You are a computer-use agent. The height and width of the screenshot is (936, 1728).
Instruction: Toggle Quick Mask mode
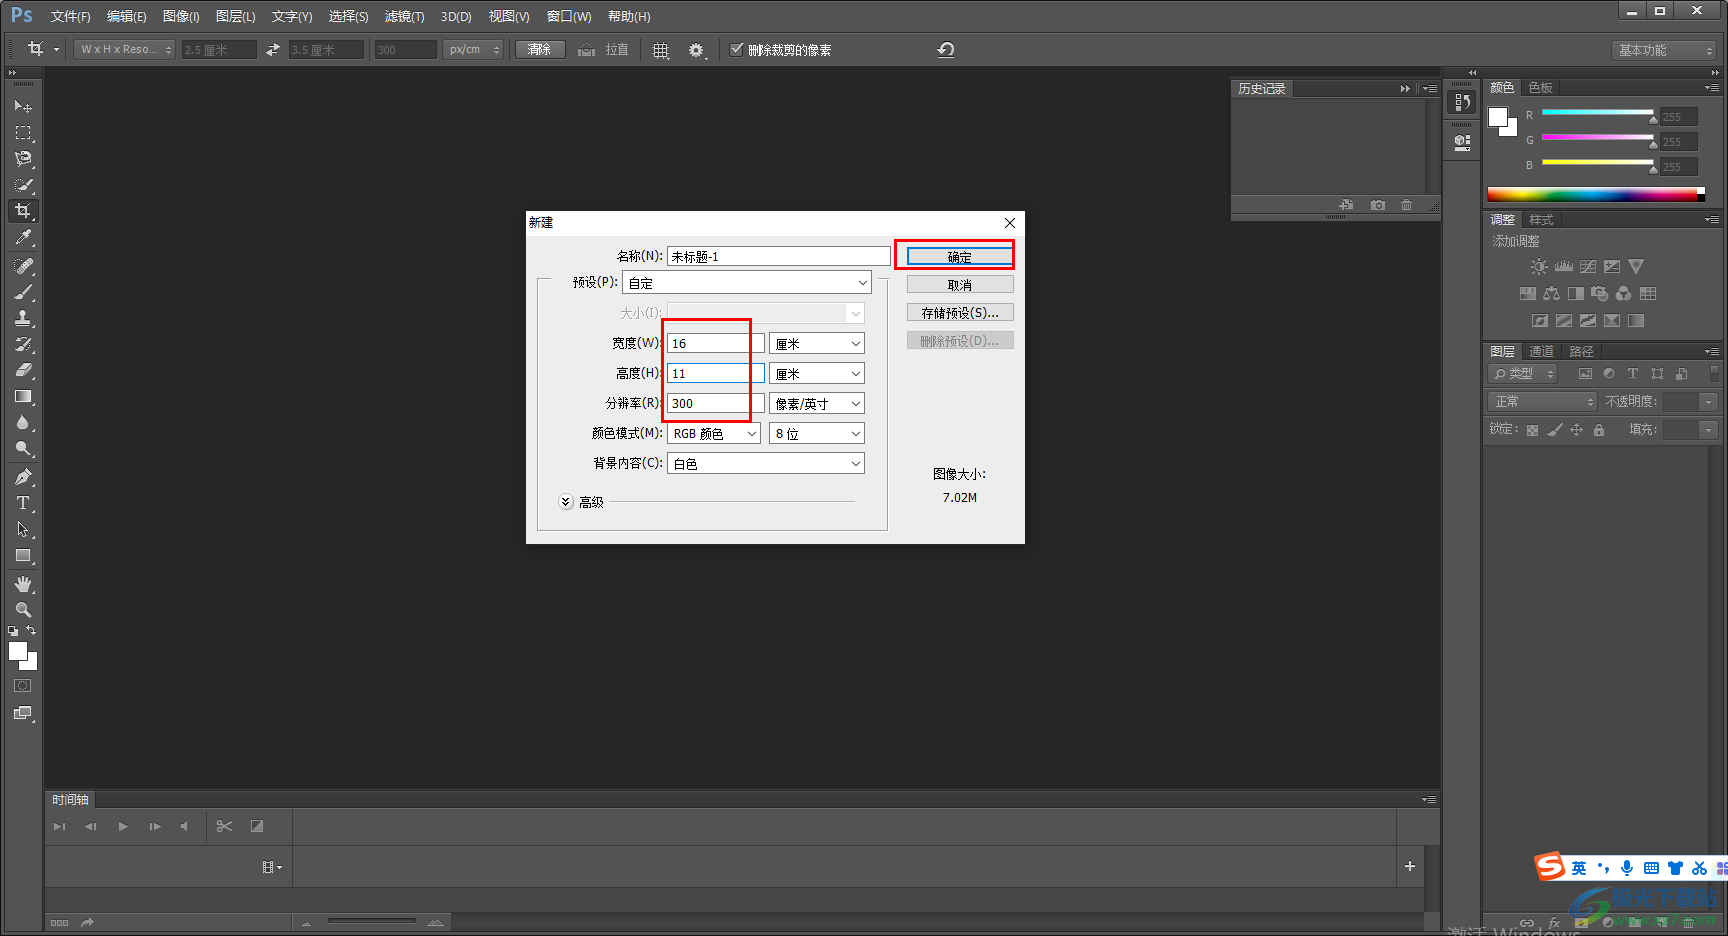point(23,686)
